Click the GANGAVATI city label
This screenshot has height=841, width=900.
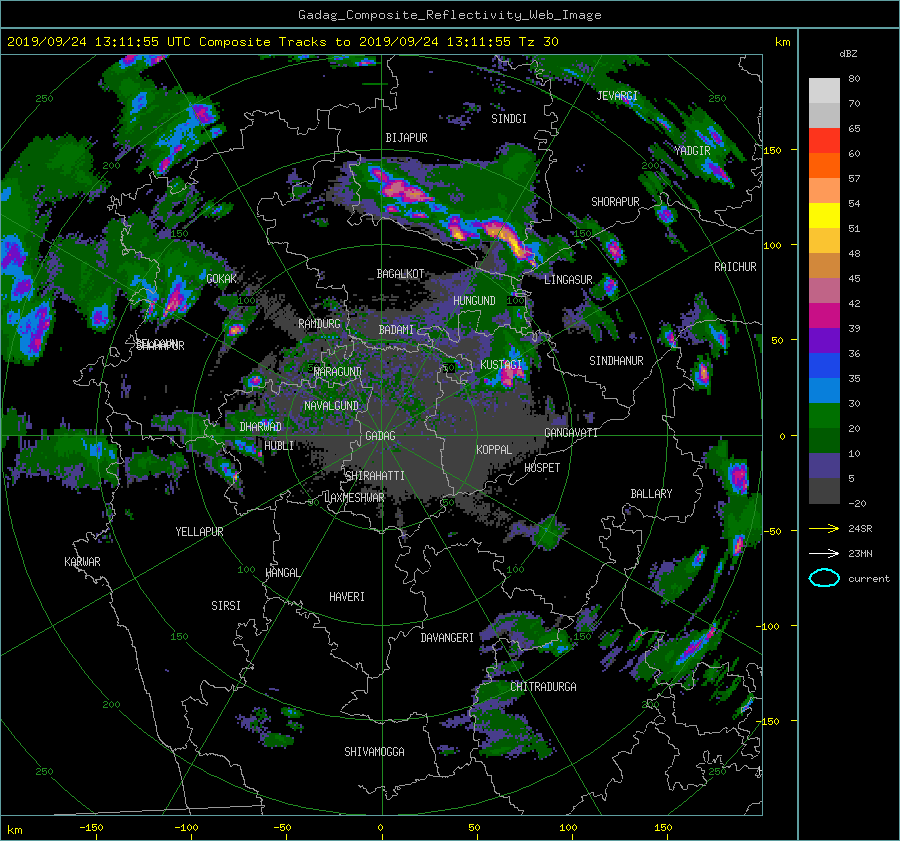(x=571, y=433)
